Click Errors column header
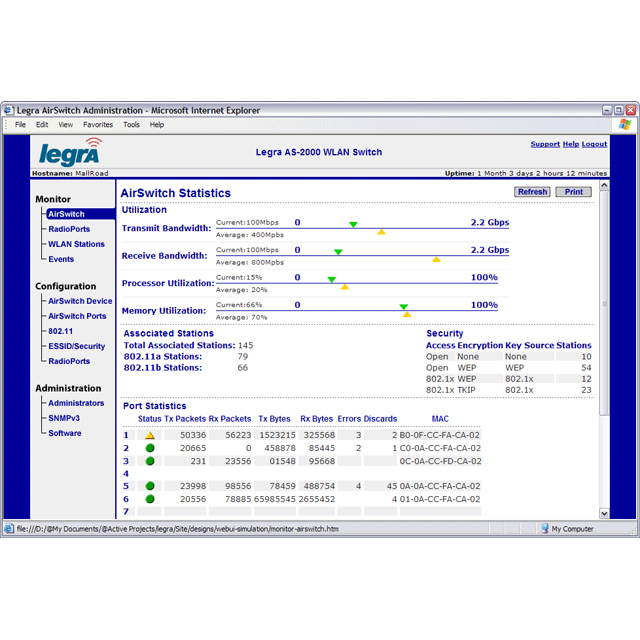 pyautogui.click(x=349, y=419)
